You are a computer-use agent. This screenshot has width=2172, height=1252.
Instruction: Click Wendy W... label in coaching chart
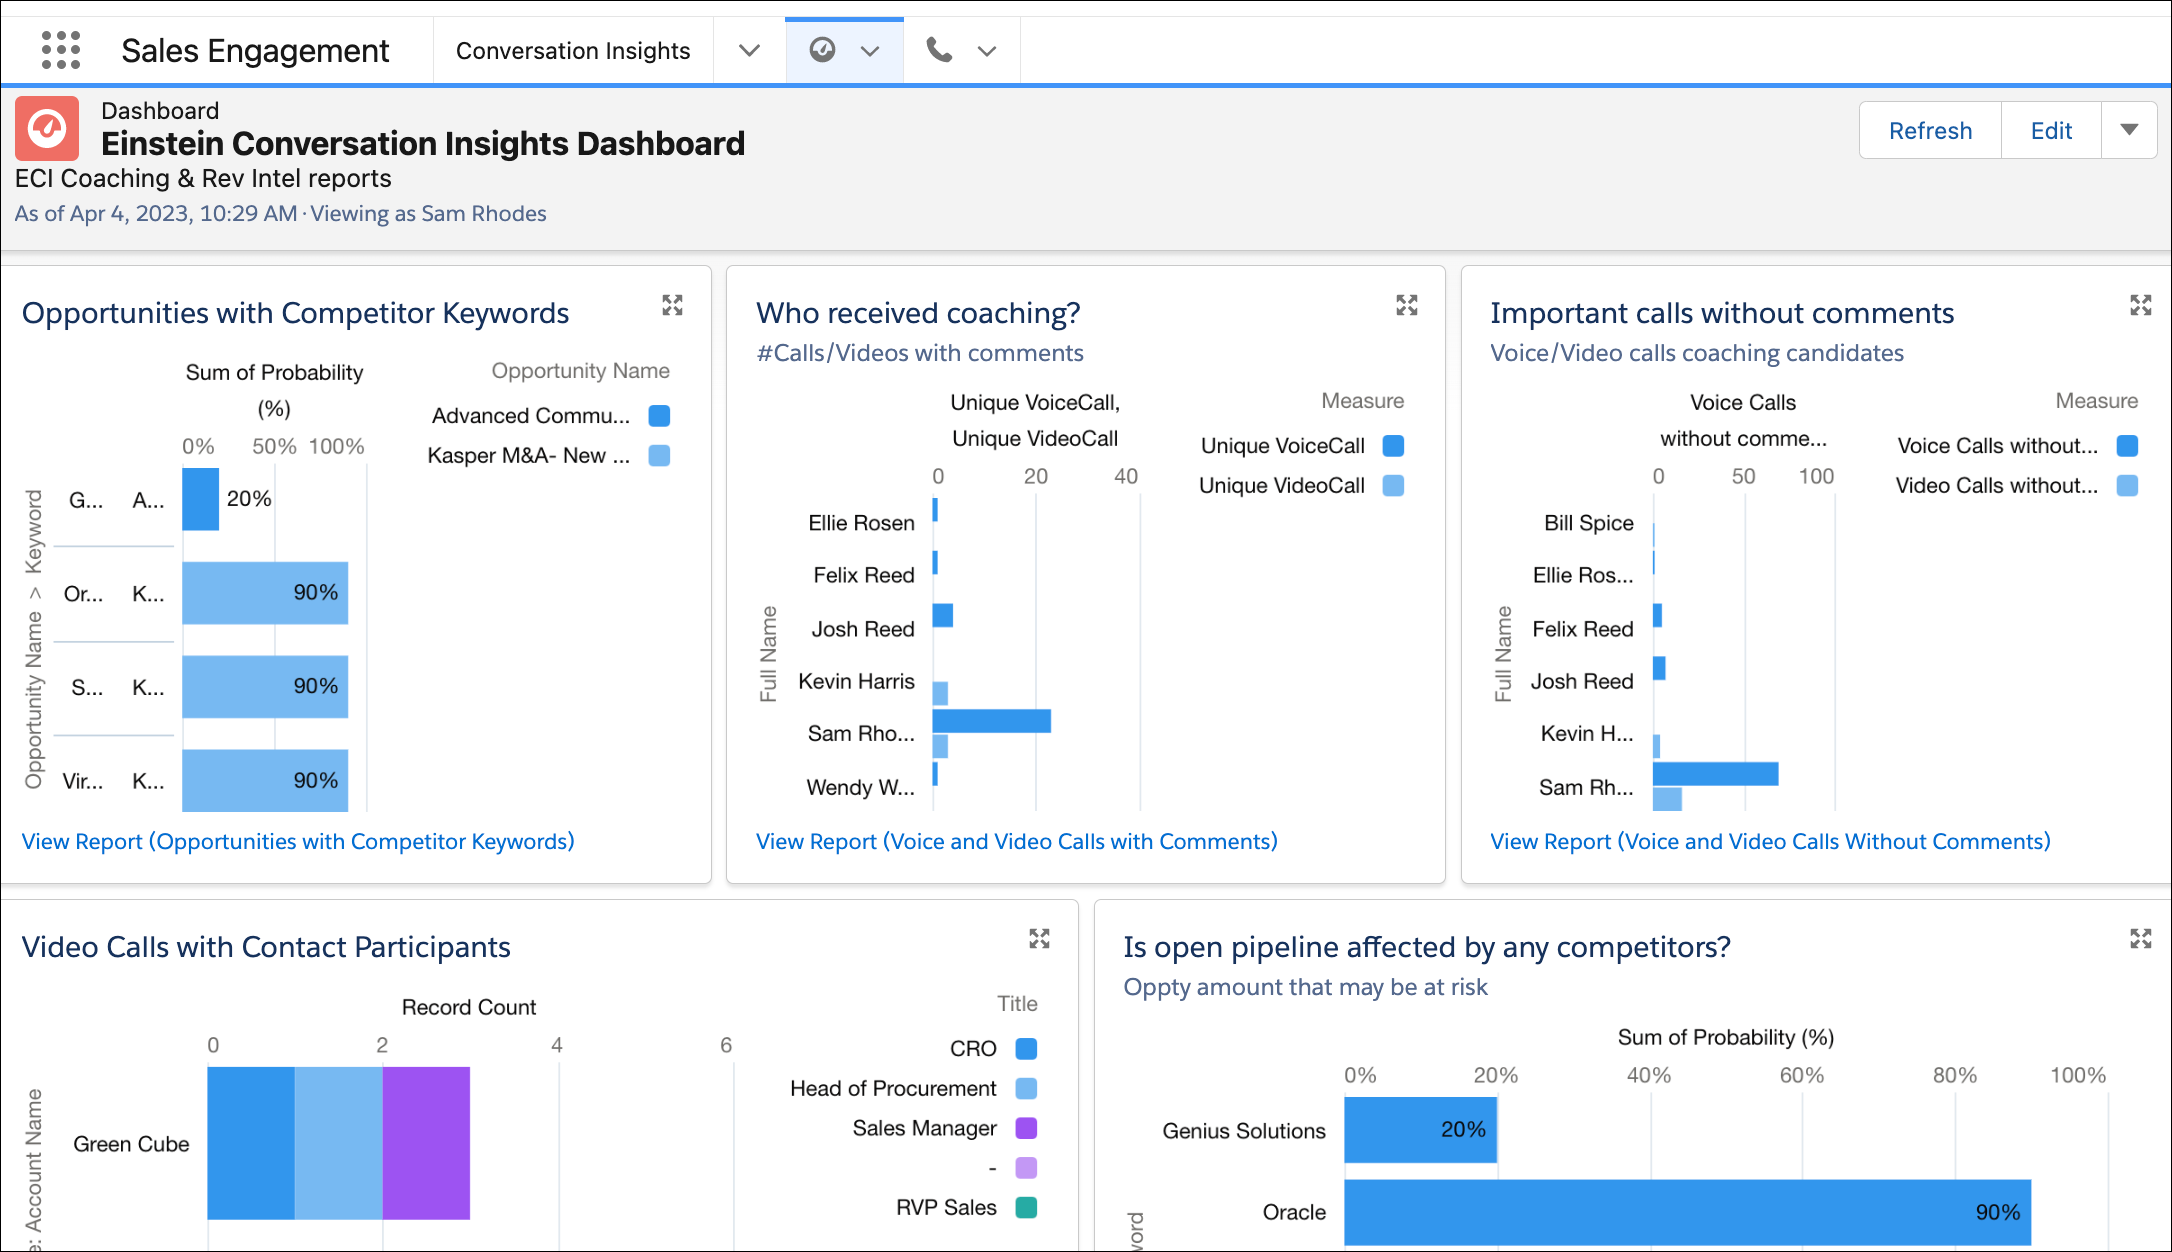tap(860, 788)
